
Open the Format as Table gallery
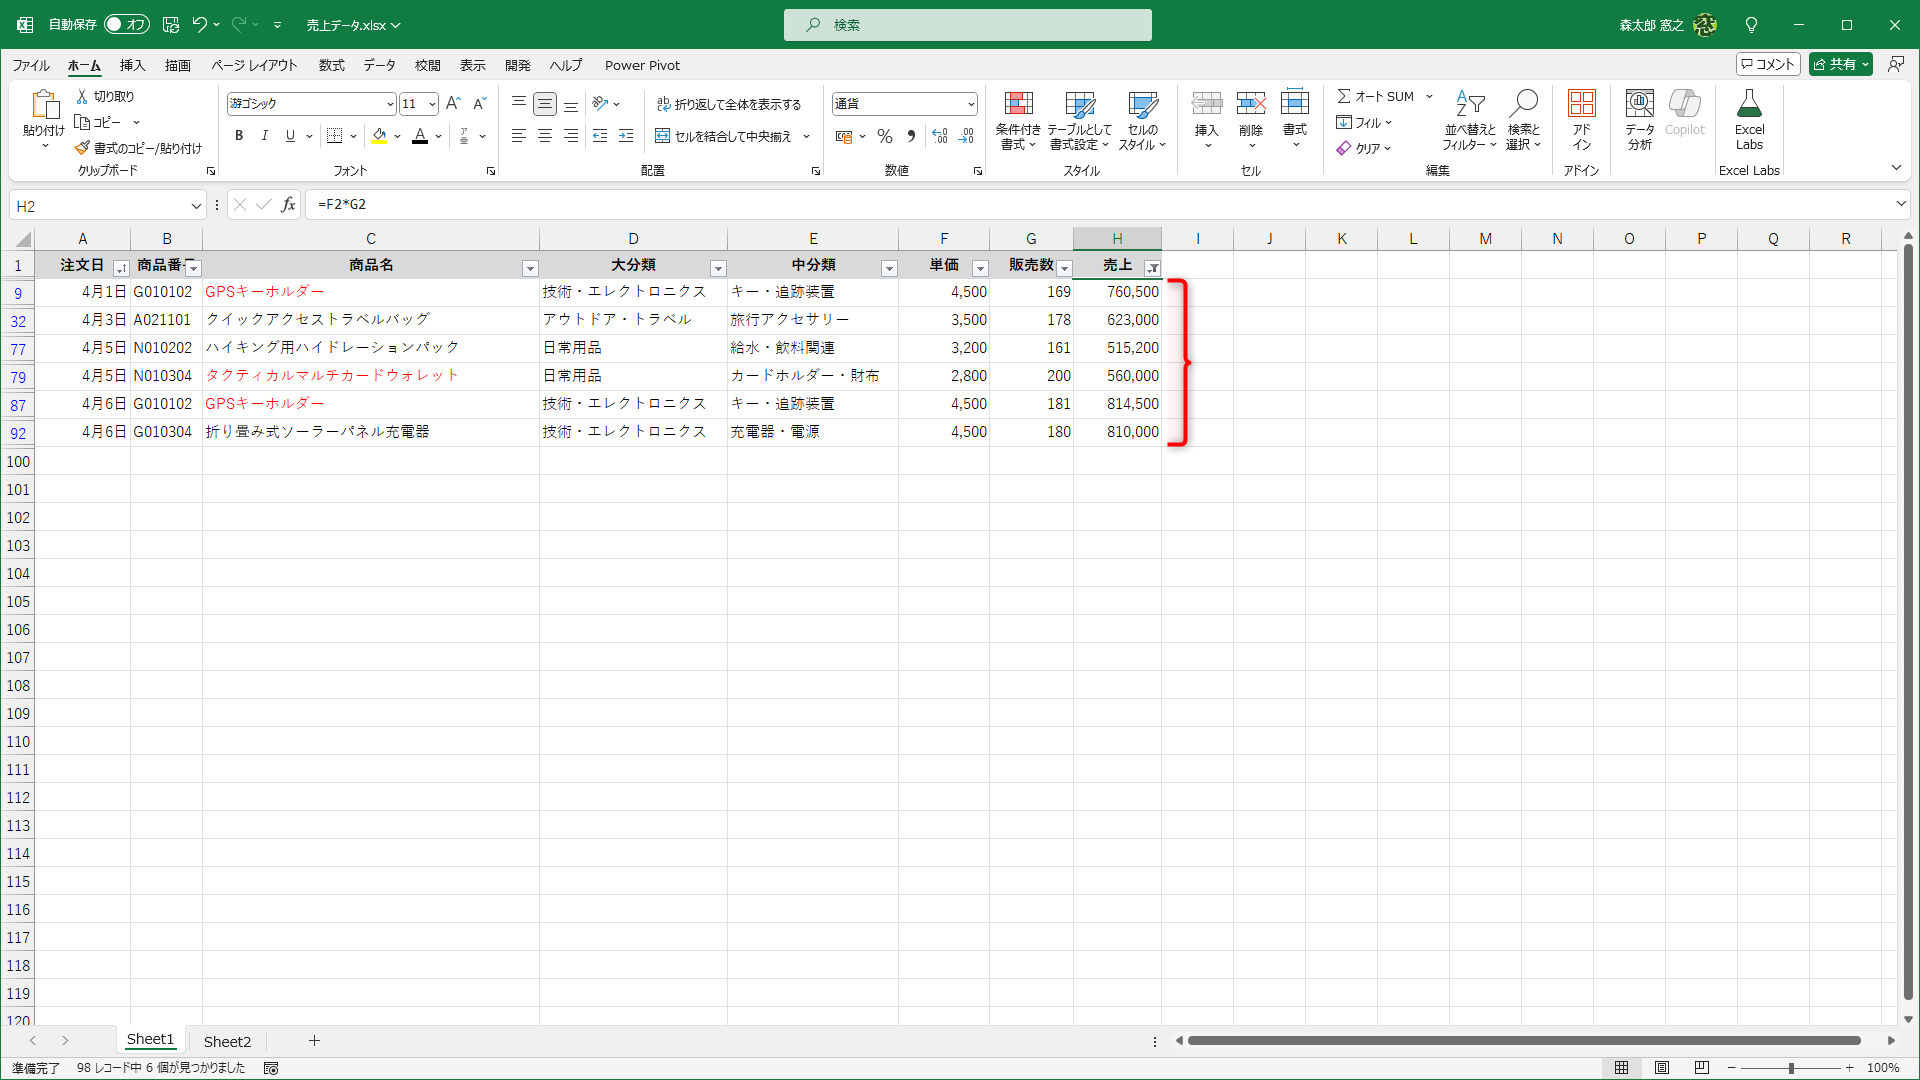[1079, 104]
